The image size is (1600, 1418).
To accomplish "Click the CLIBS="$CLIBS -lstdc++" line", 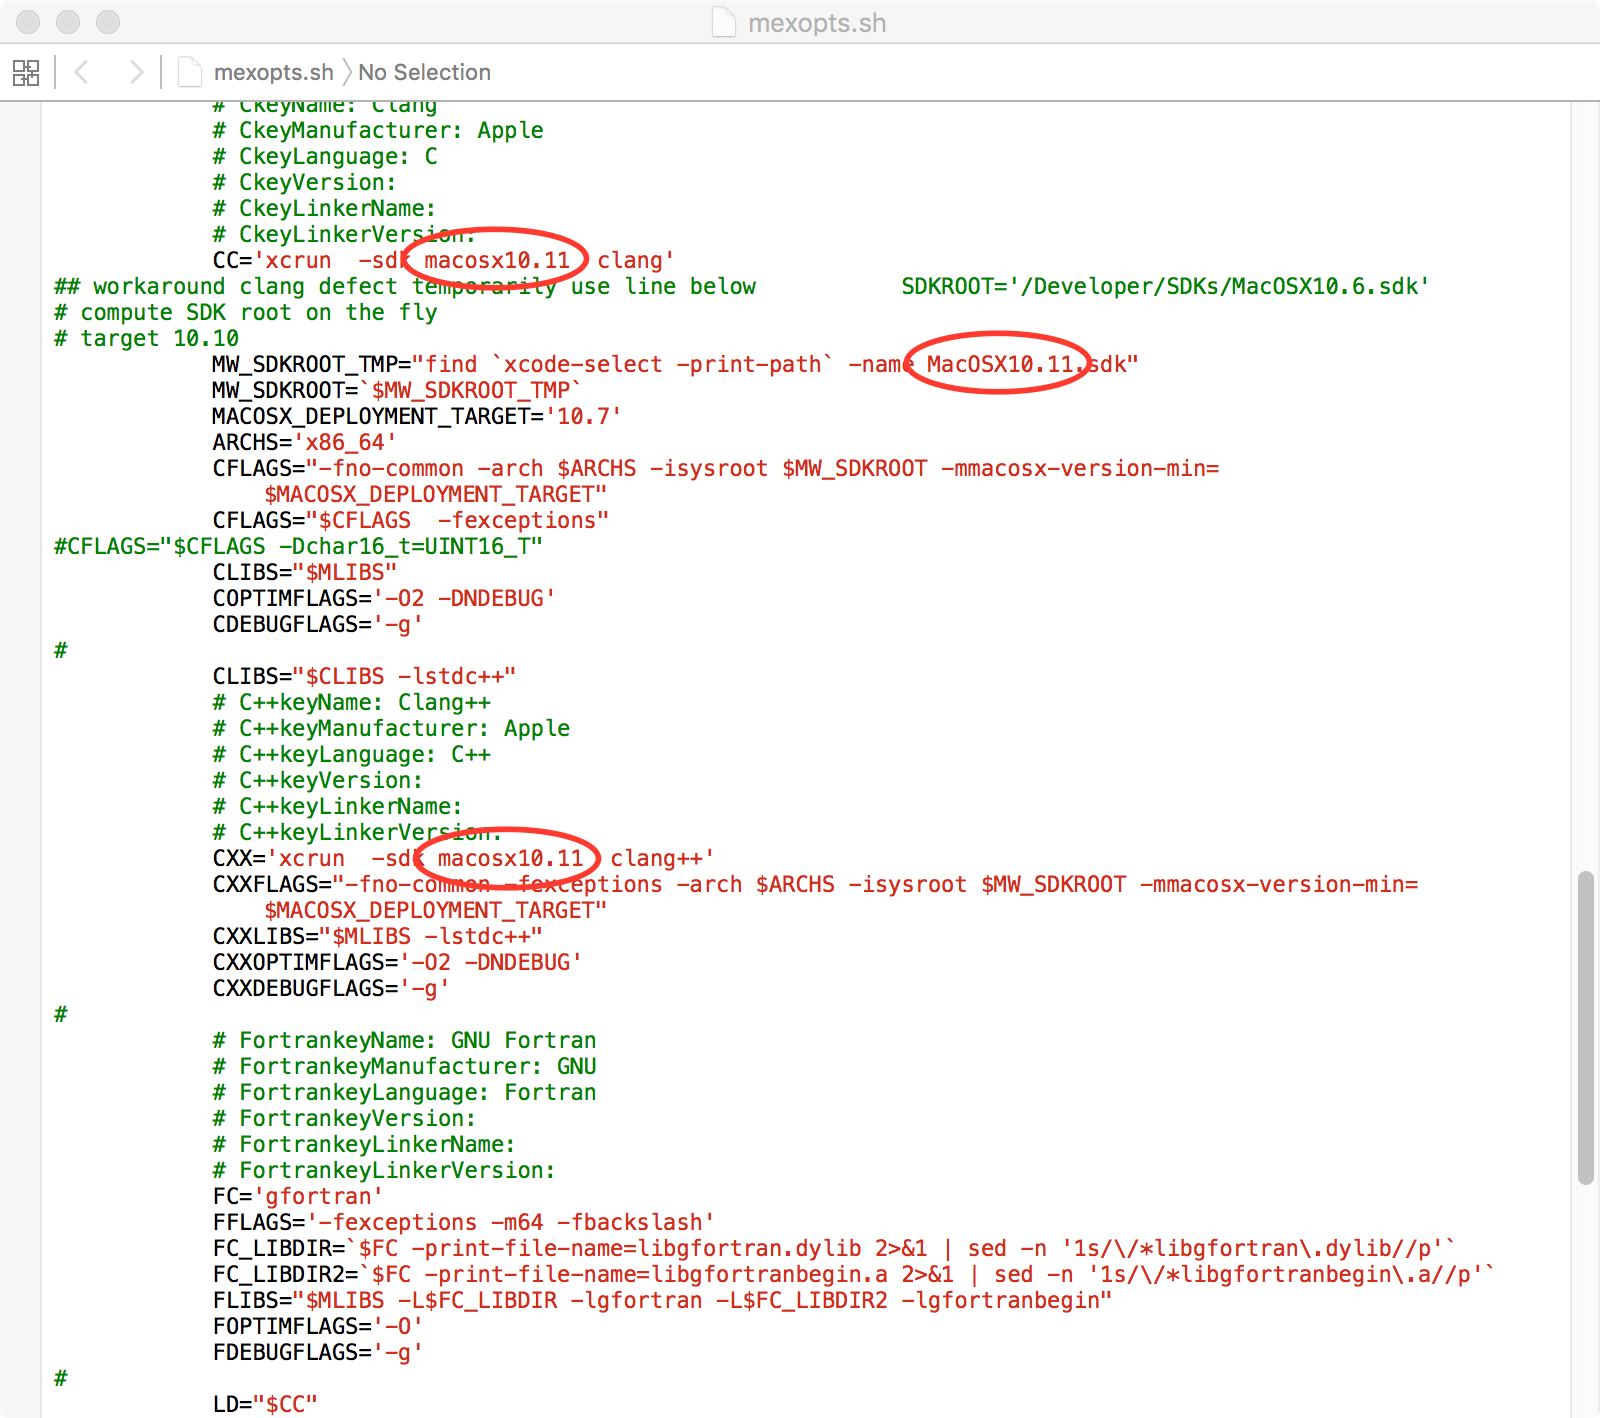I will coord(364,676).
